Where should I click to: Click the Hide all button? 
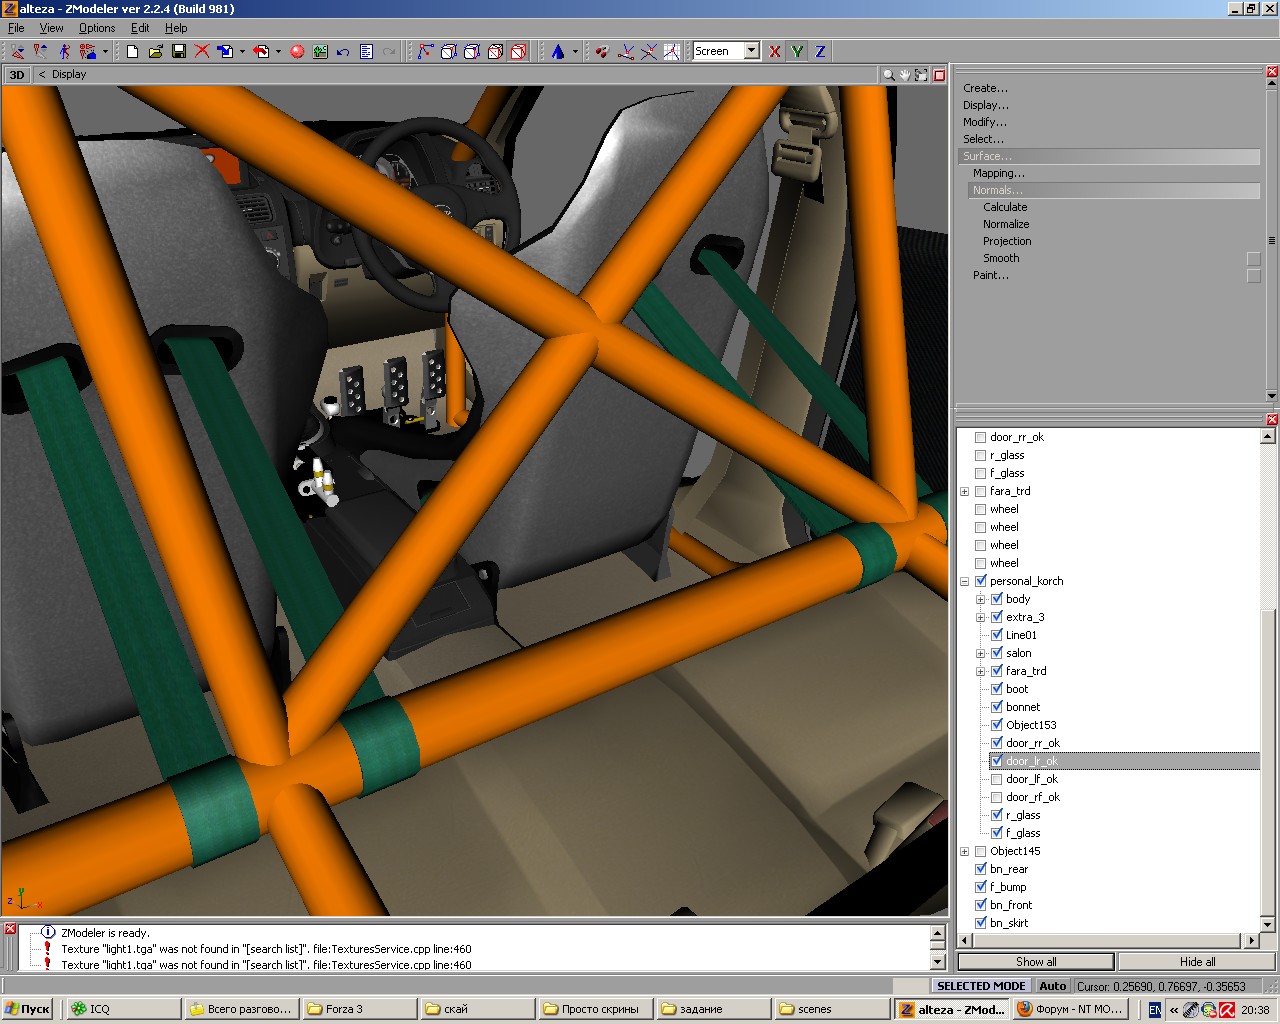click(1197, 961)
